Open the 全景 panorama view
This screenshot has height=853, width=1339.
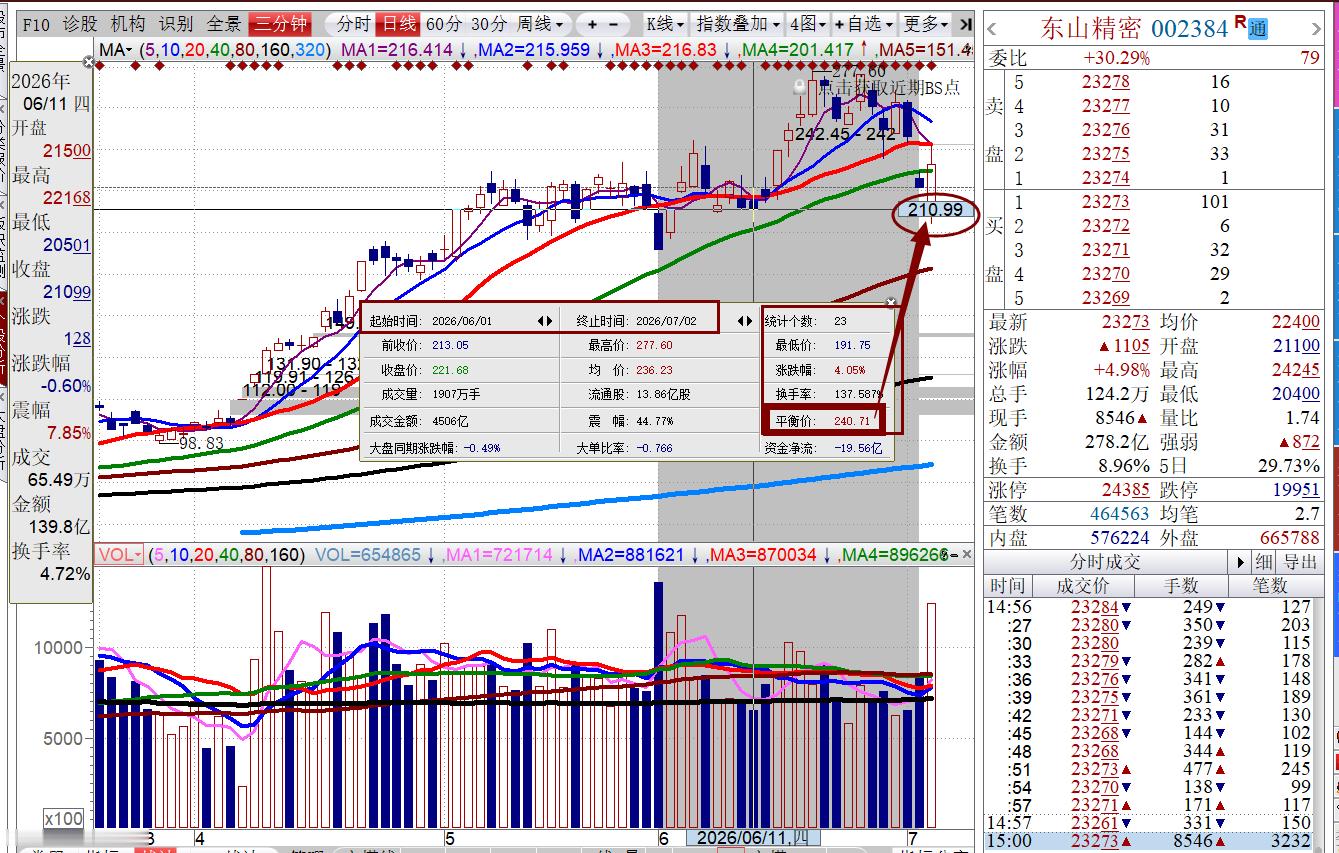224,24
